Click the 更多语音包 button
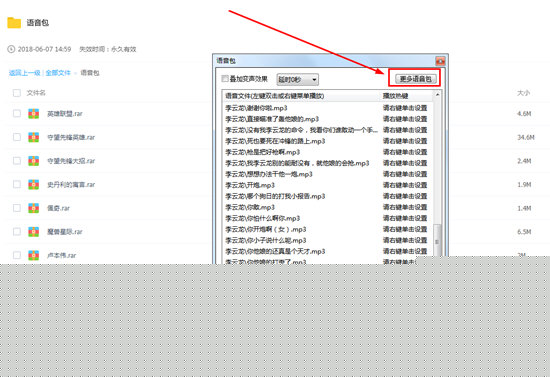Image resolution: width=550 pixels, height=377 pixels. [x=416, y=79]
